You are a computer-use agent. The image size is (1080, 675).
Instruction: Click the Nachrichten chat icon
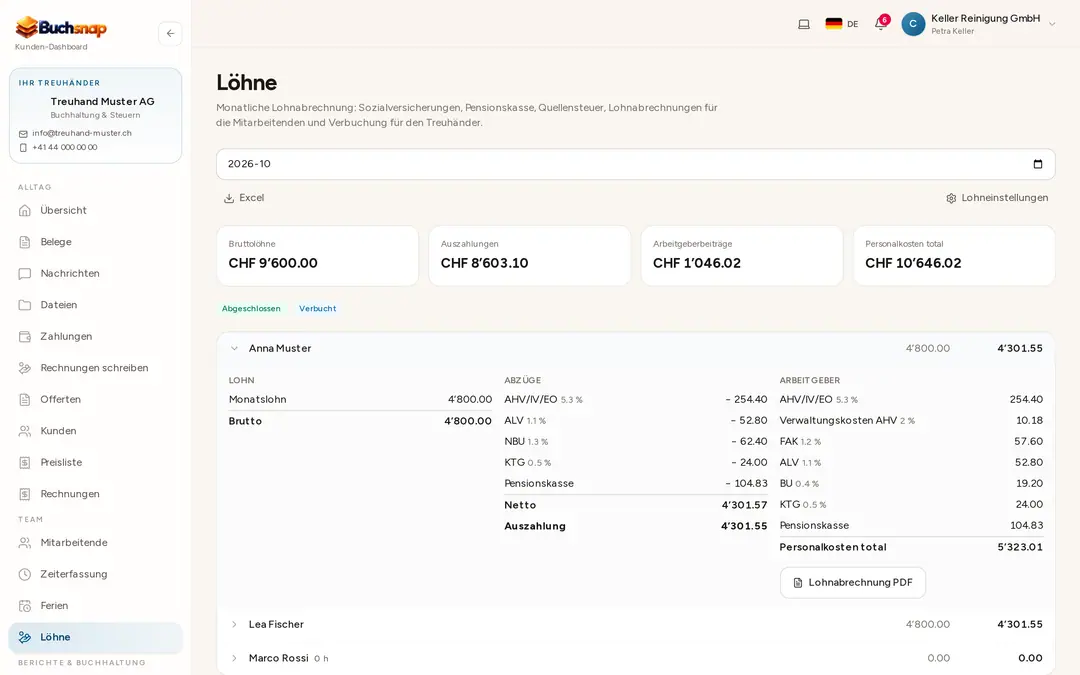25,273
